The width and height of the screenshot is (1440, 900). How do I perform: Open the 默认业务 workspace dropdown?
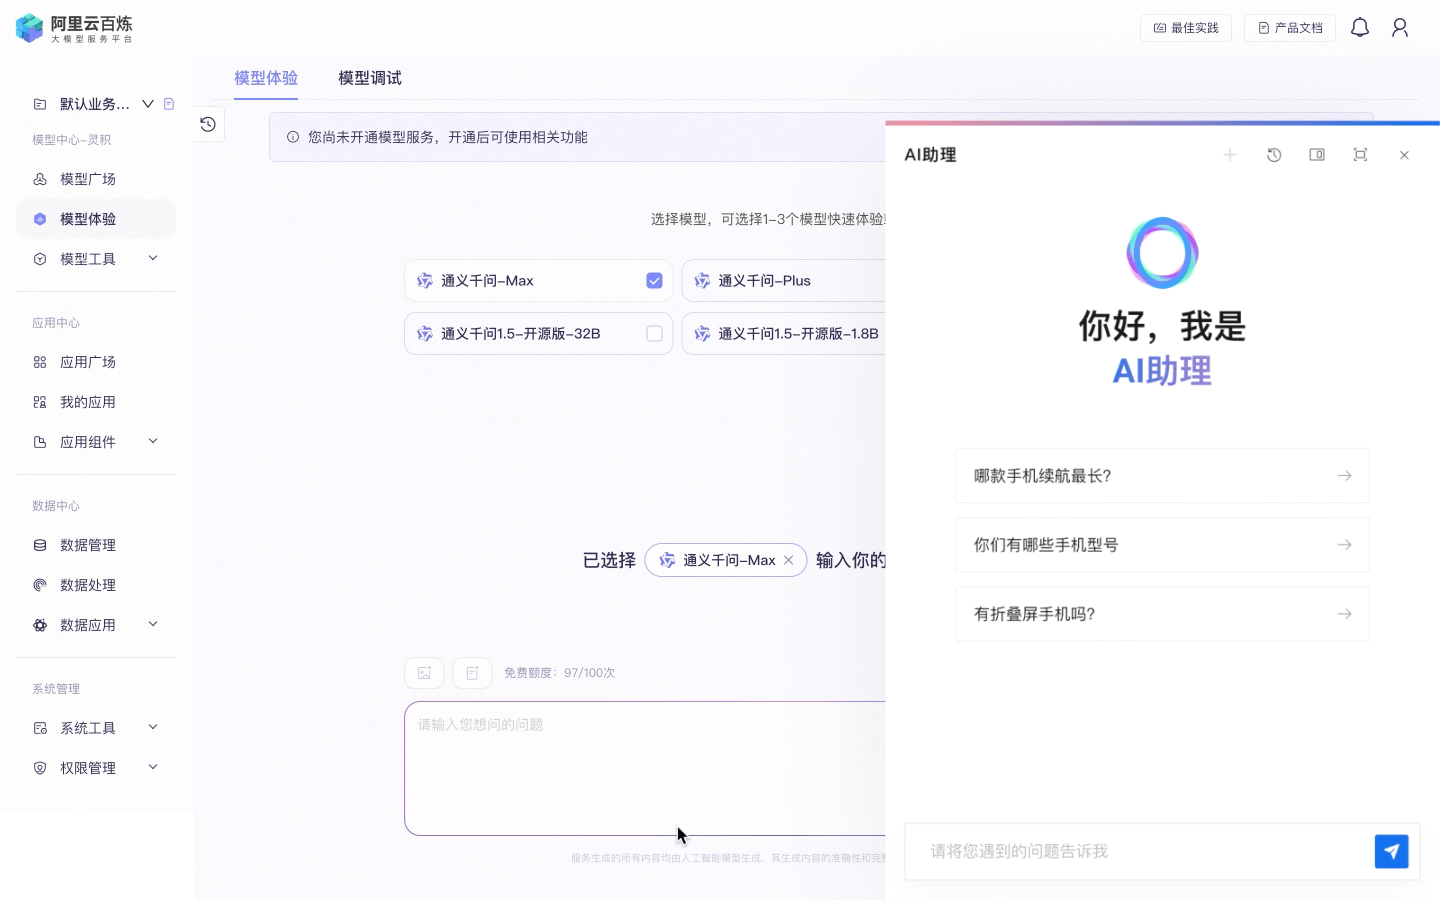(x=148, y=104)
